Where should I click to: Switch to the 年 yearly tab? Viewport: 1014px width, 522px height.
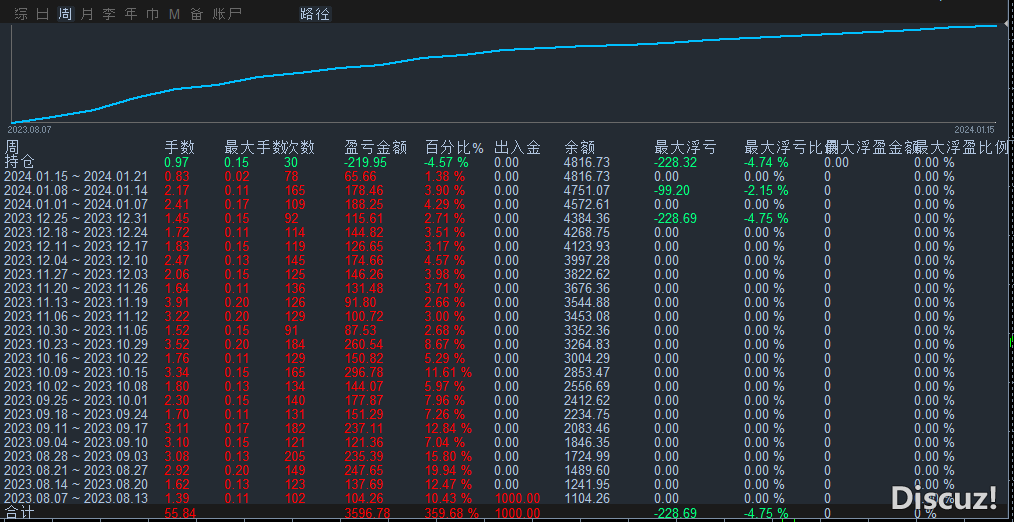131,14
